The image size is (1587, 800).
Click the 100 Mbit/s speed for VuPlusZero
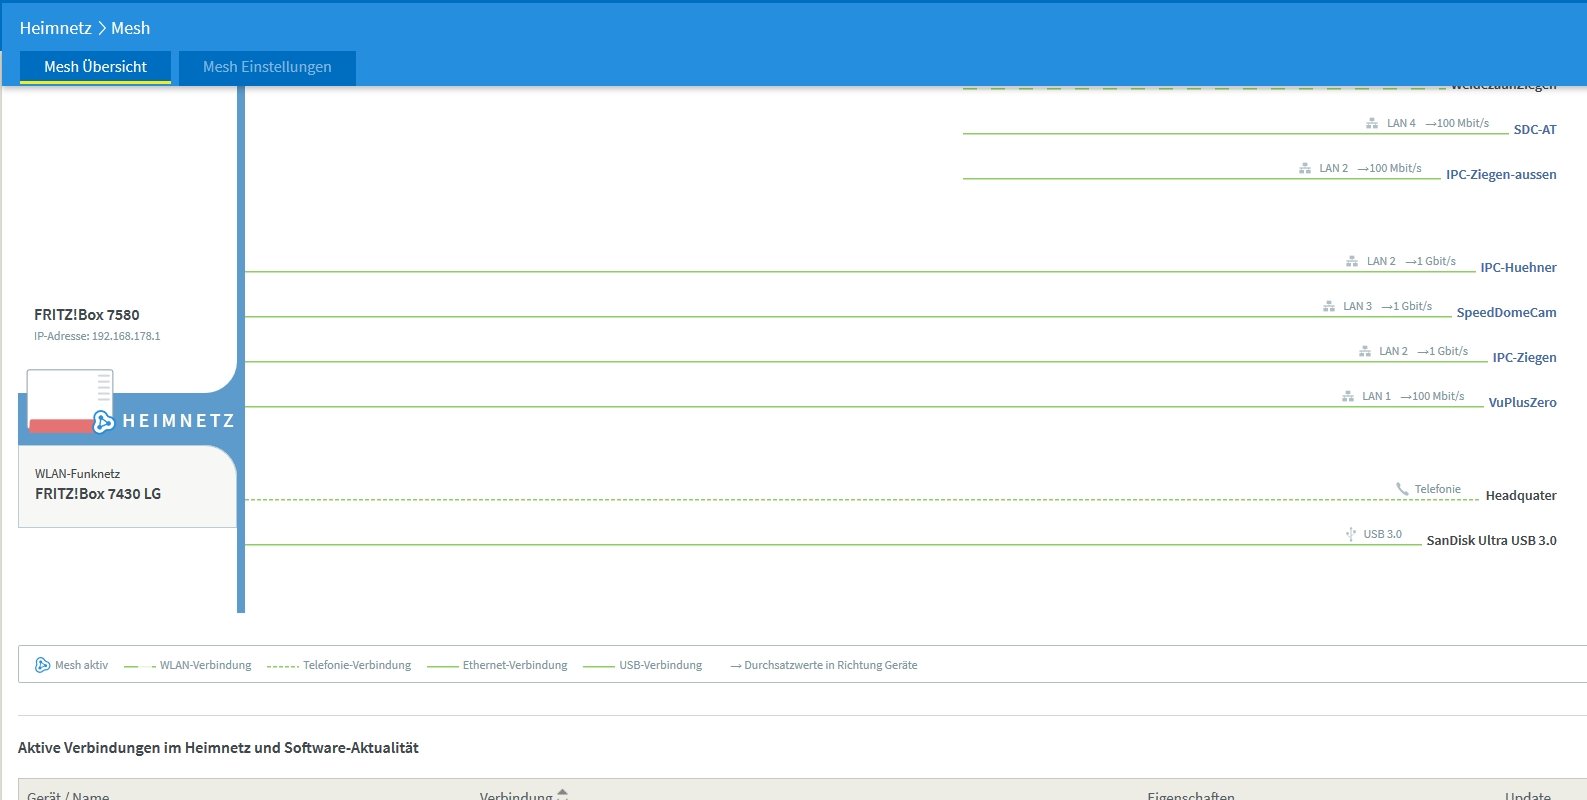[1433, 396]
